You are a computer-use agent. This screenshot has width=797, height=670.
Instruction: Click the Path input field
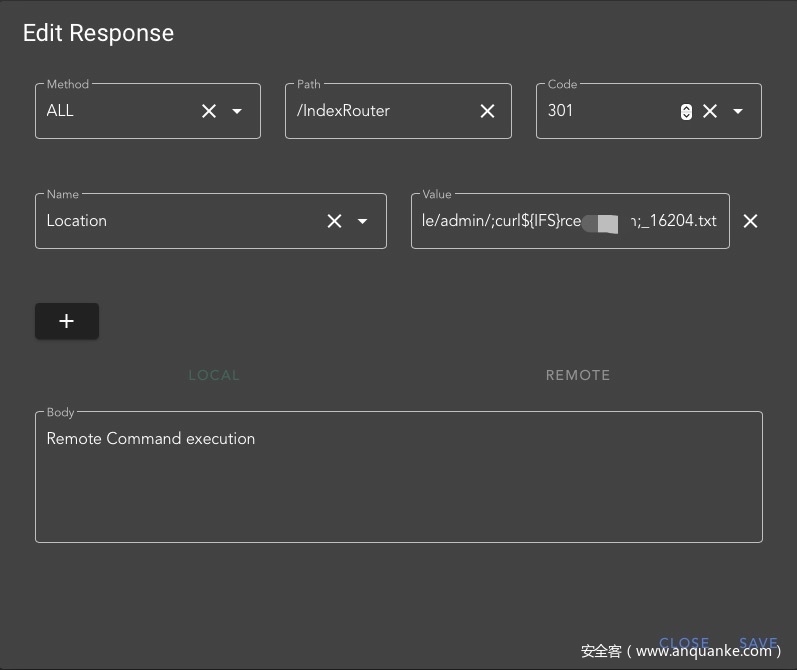click(x=380, y=111)
